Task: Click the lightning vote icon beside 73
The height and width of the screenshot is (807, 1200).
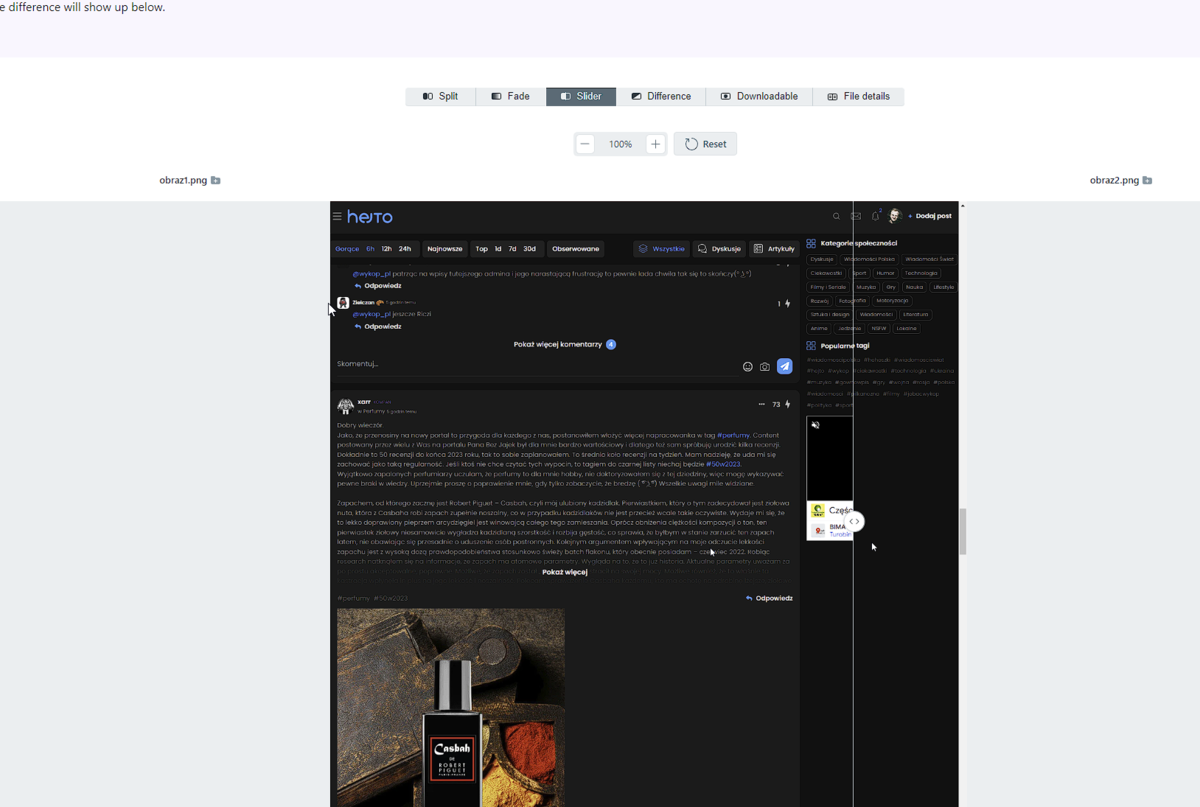Action: point(788,405)
